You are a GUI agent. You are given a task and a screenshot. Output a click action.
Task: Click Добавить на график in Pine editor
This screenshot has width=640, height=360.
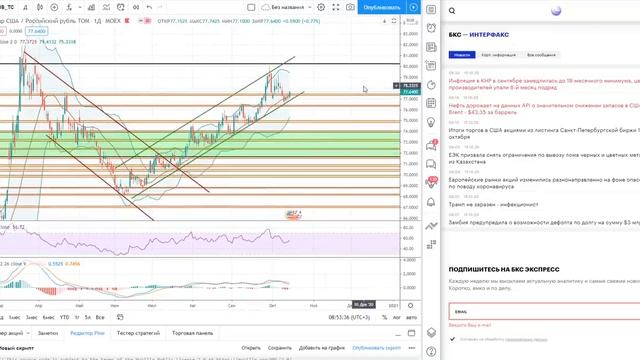coord(322,348)
